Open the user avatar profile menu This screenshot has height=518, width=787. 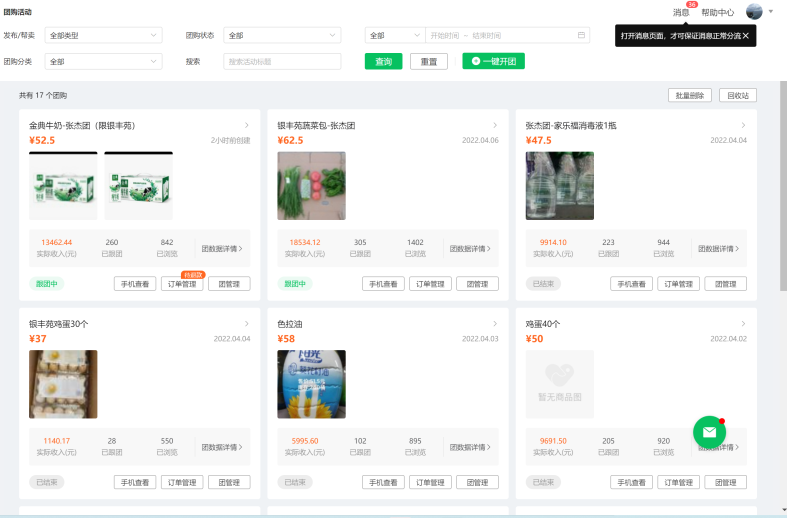pos(754,12)
